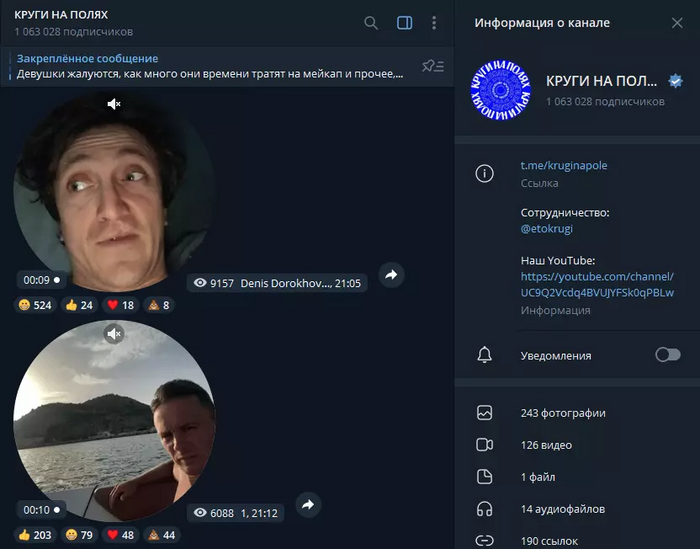Image resolution: width=700 pixels, height=549 pixels.
Task: Click the views count 9157 eye icon
Action: 200,283
